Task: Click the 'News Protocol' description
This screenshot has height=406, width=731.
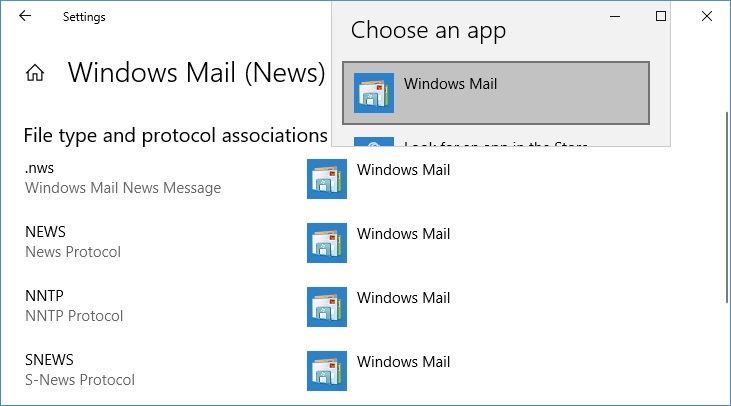Action: tap(73, 252)
